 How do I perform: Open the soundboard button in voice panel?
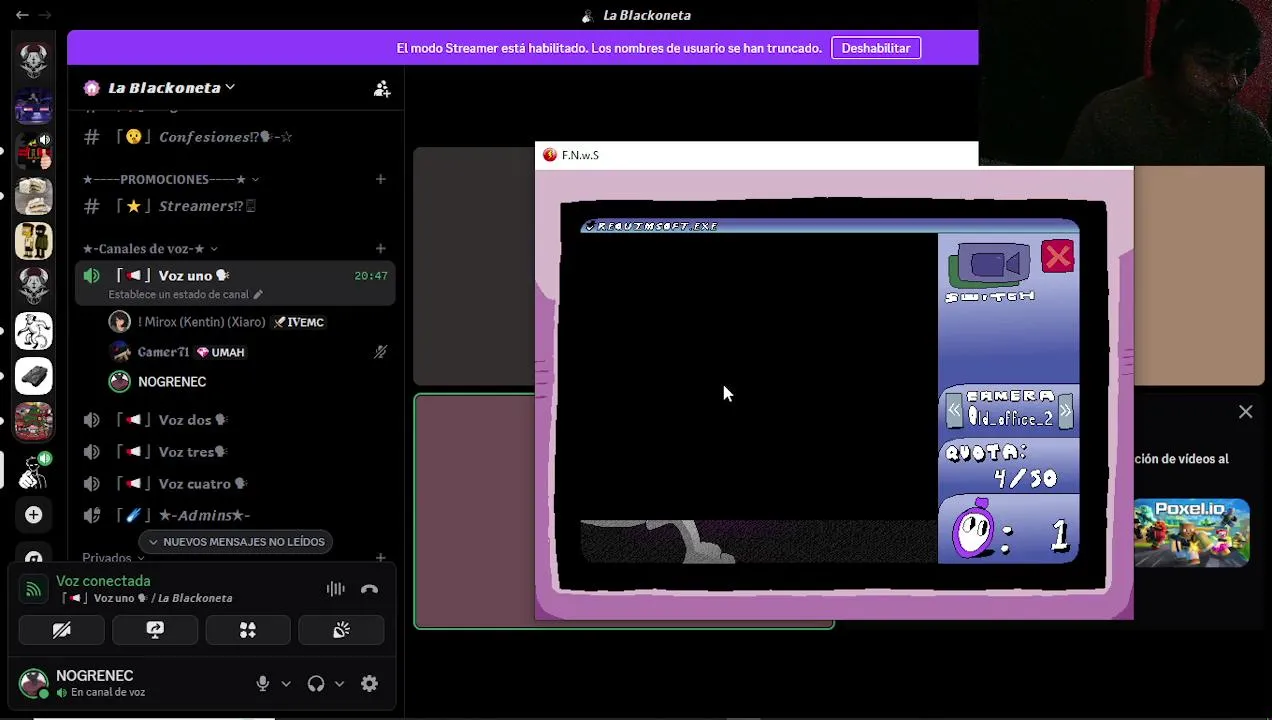pyautogui.click(x=341, y=630)
